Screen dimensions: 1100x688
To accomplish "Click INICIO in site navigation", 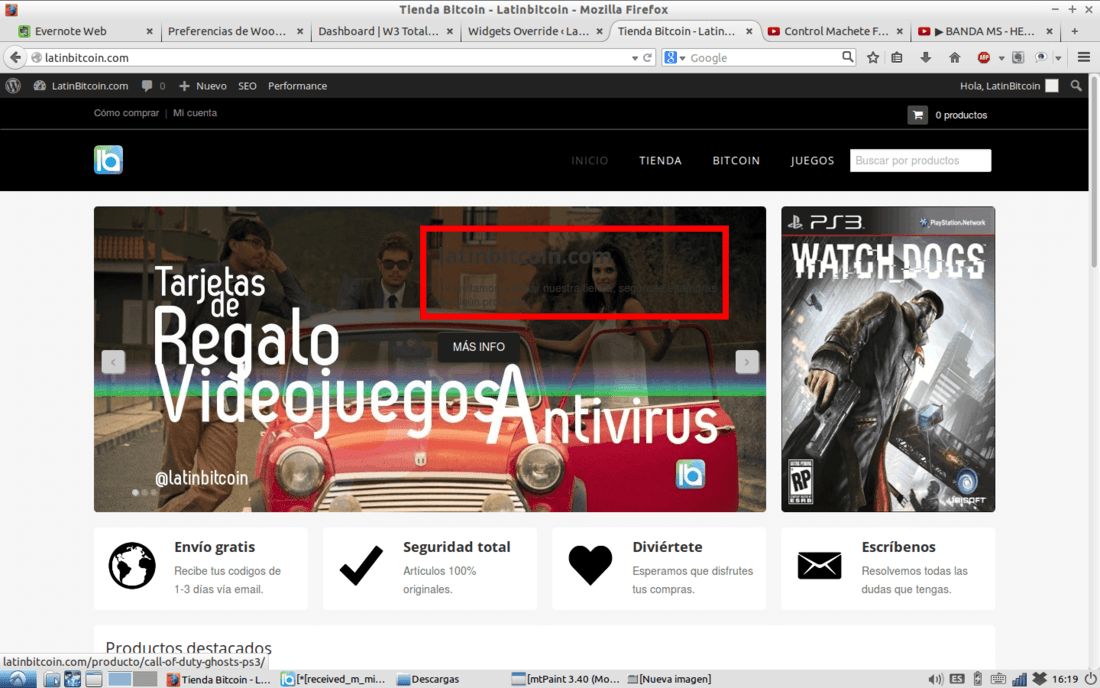I will pos(589,160).
